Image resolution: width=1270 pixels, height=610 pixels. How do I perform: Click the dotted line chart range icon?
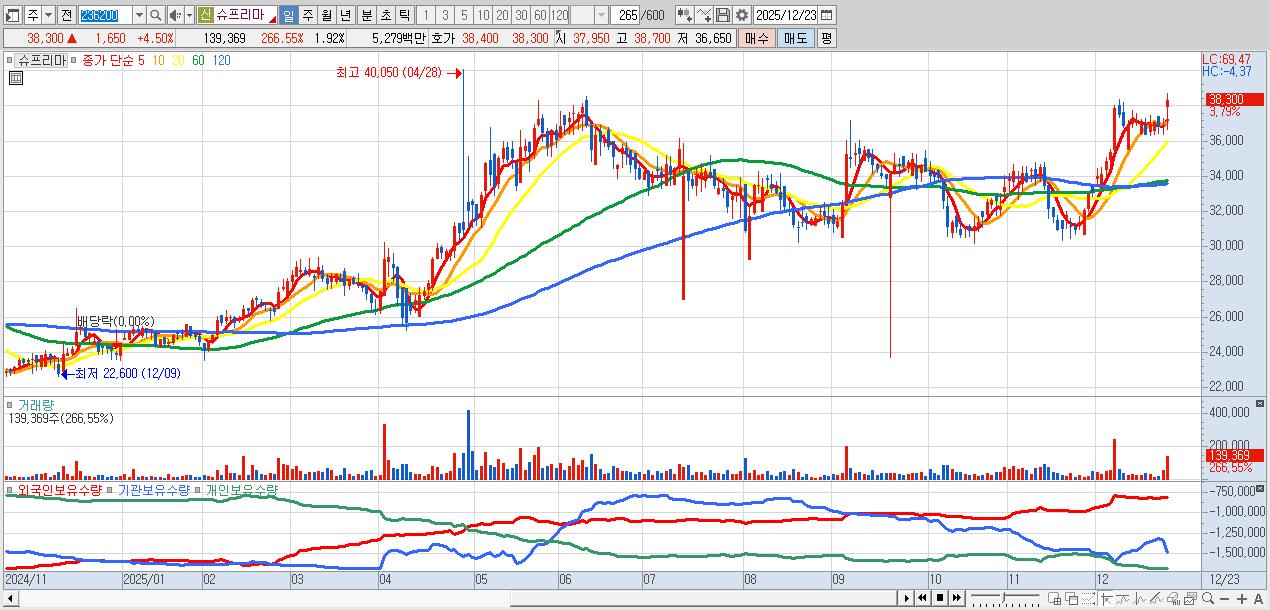click(1088, 598)
